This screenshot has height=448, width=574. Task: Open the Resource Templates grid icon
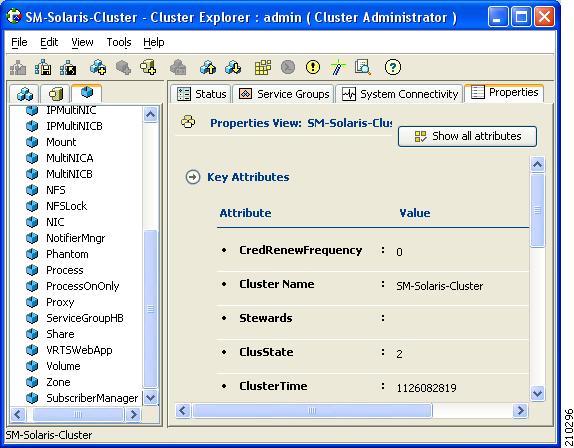[x=263, y=67]
